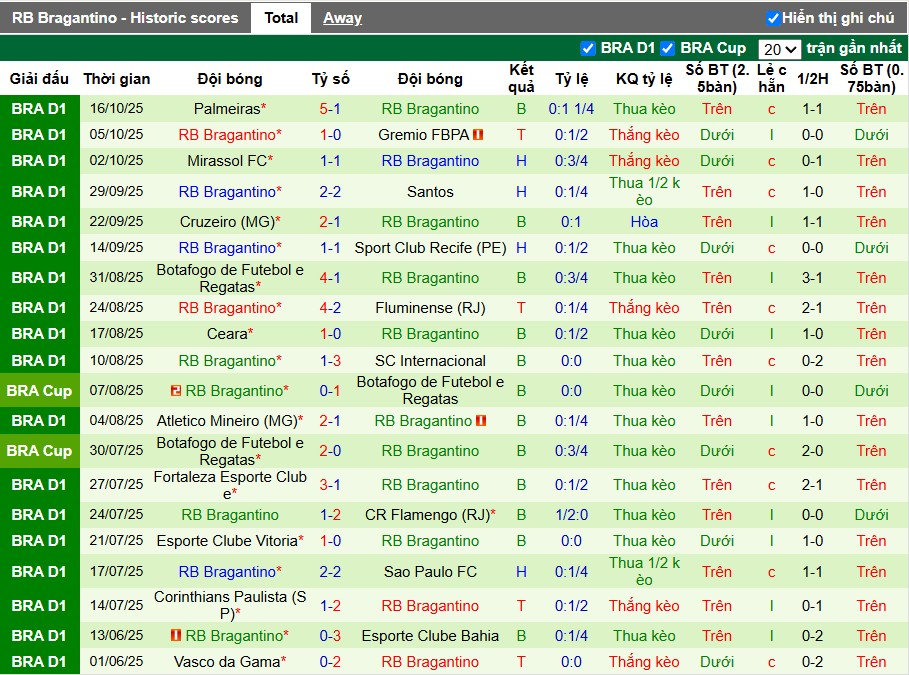Image resolution: width=909 pixels, height=675 pixels.
Task: Switch to the Total tab
Action: pyautogui.click(x=281, y=18)
